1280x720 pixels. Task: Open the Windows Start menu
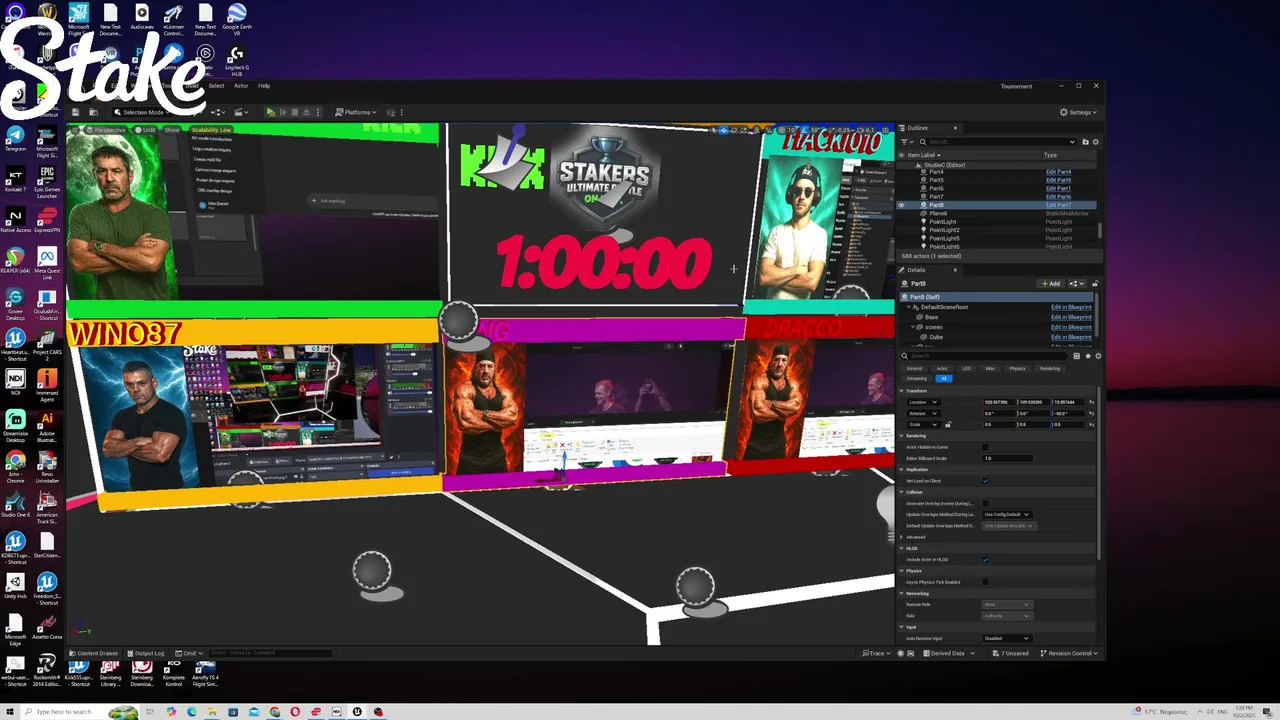tap(11, 712)
